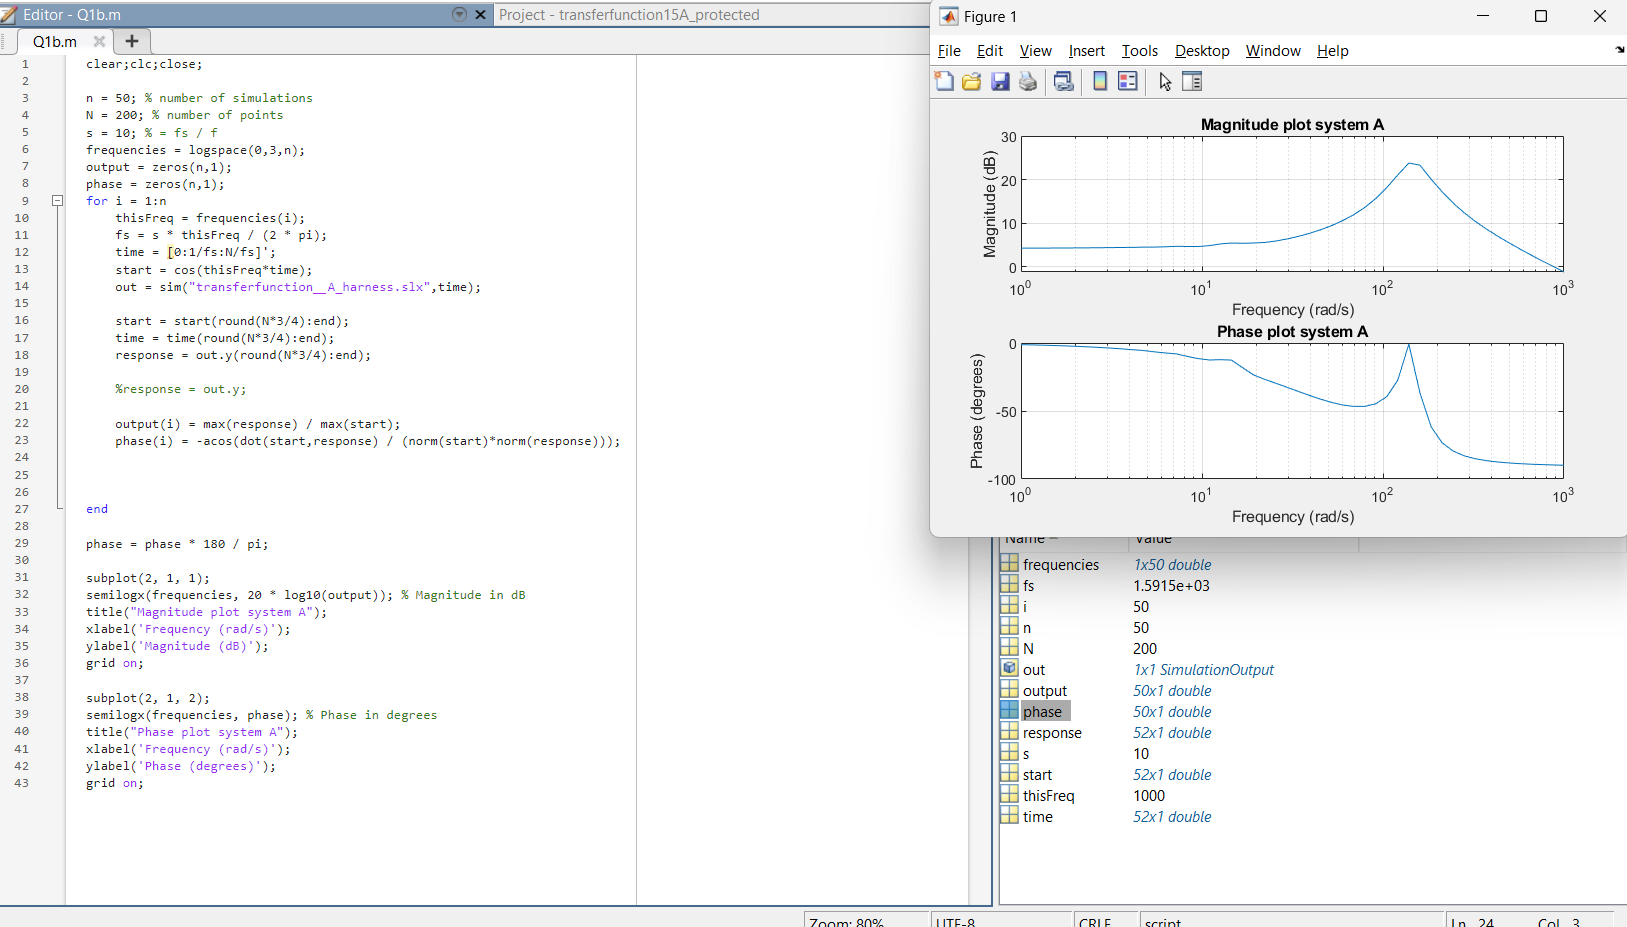This screenshot has height=927, width=1627.
Task: Save the figure with the floppy icon
Action: point(1000,82)
